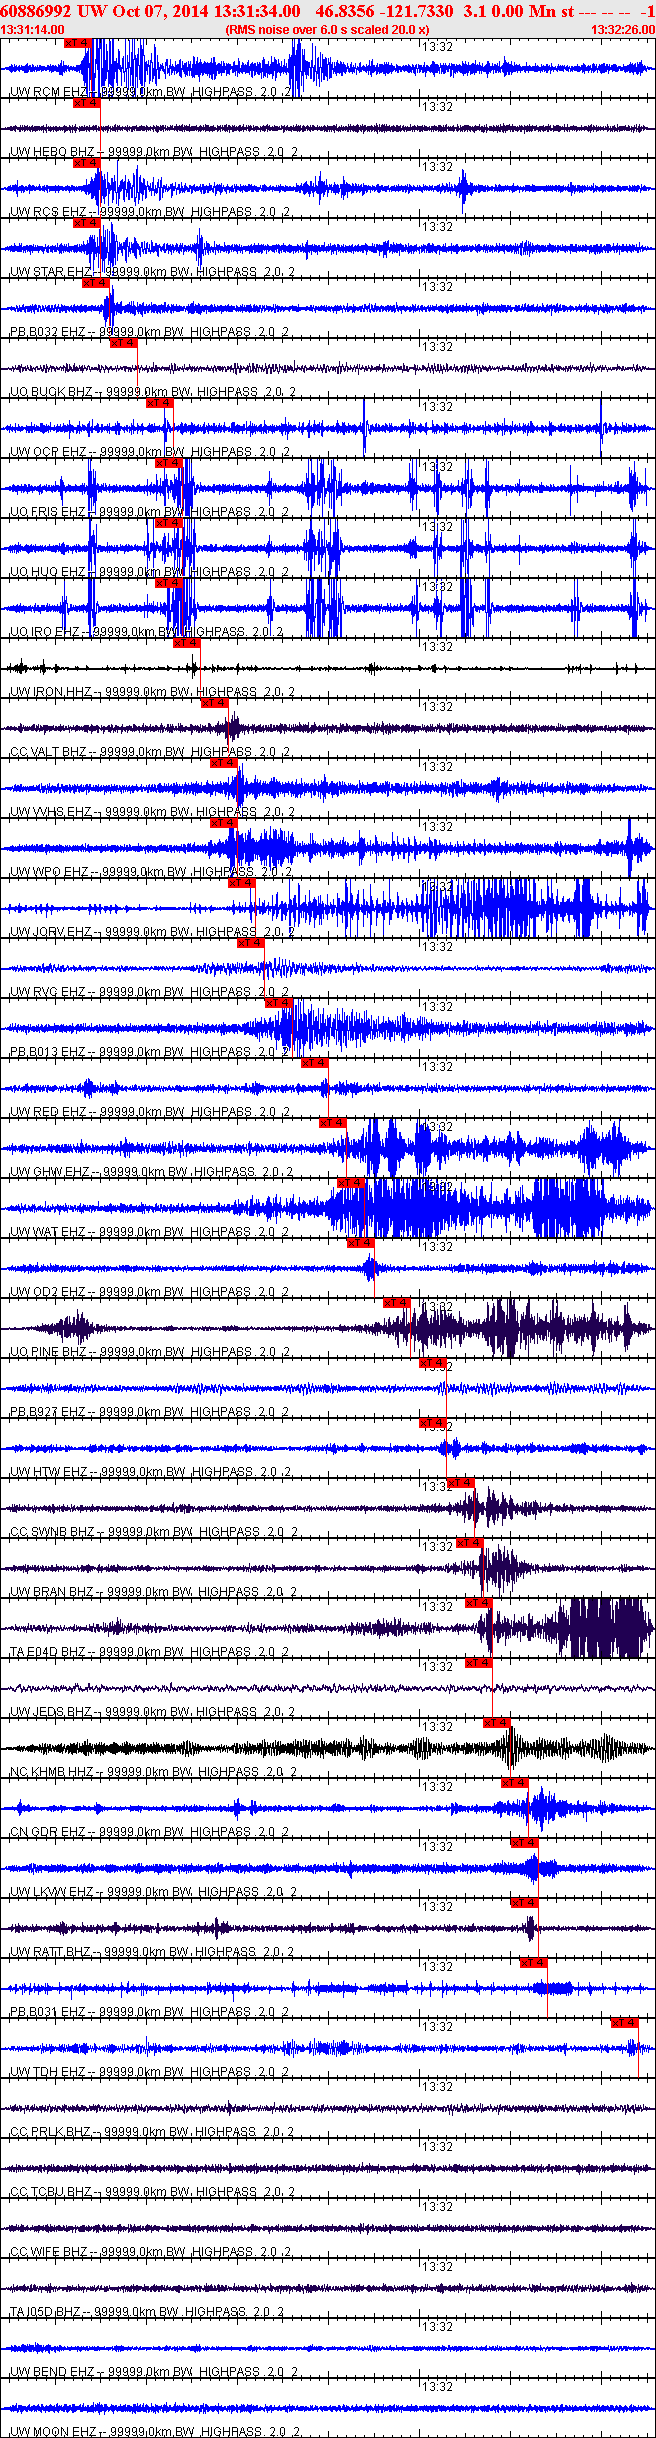Select the UW RATT BHZ station label
656x2438 pixels.
point(52,1952)
